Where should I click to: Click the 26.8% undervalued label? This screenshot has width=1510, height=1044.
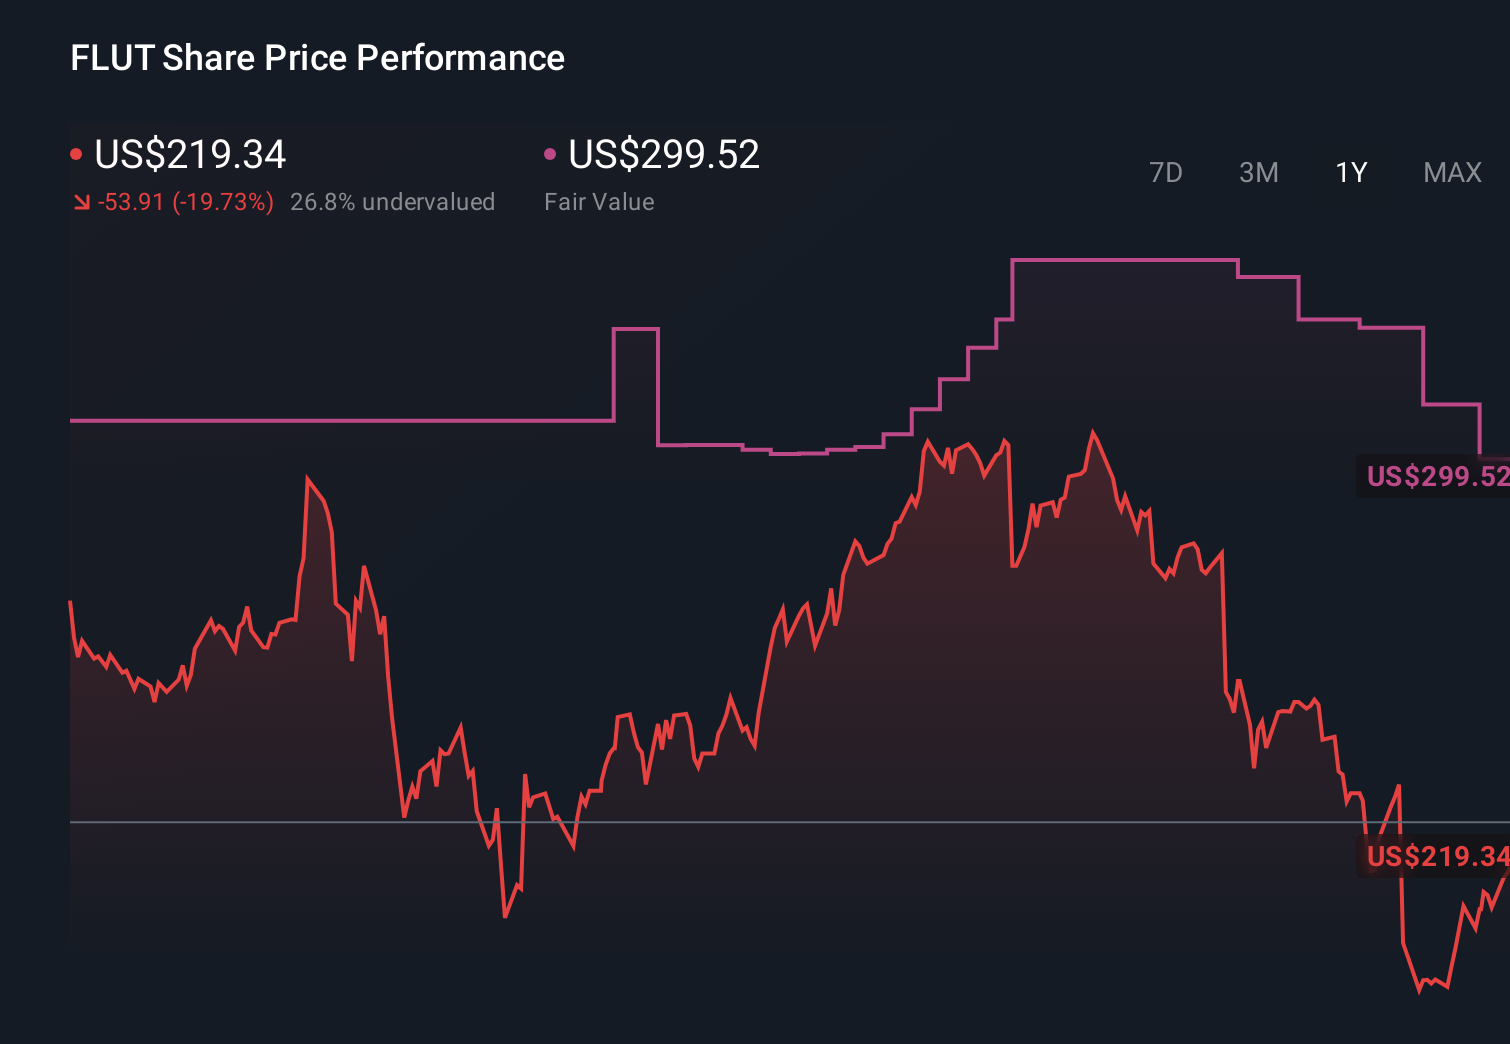(392, 202)
